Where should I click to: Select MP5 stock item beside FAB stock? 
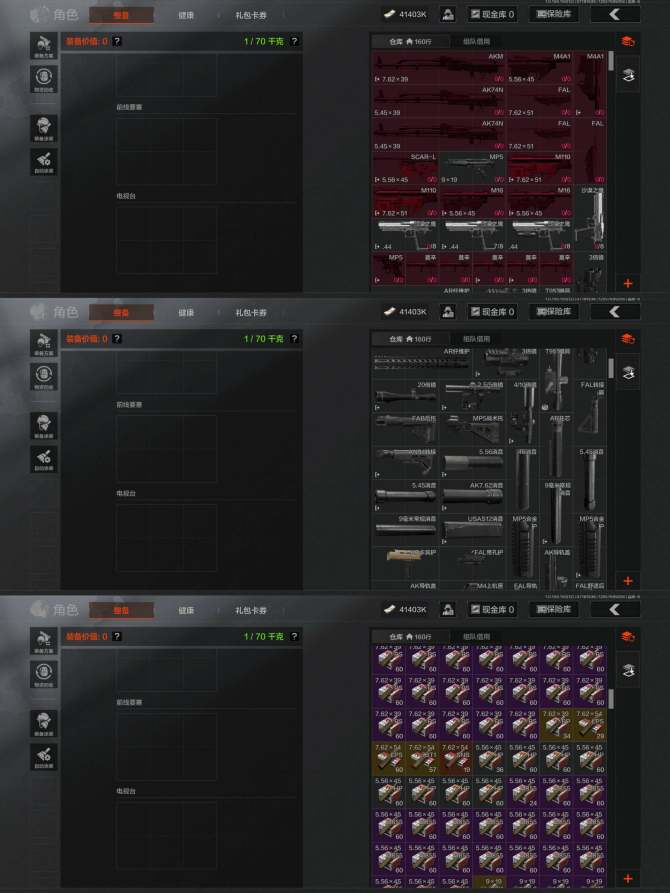pyautogui.click(x=472, y=429)
